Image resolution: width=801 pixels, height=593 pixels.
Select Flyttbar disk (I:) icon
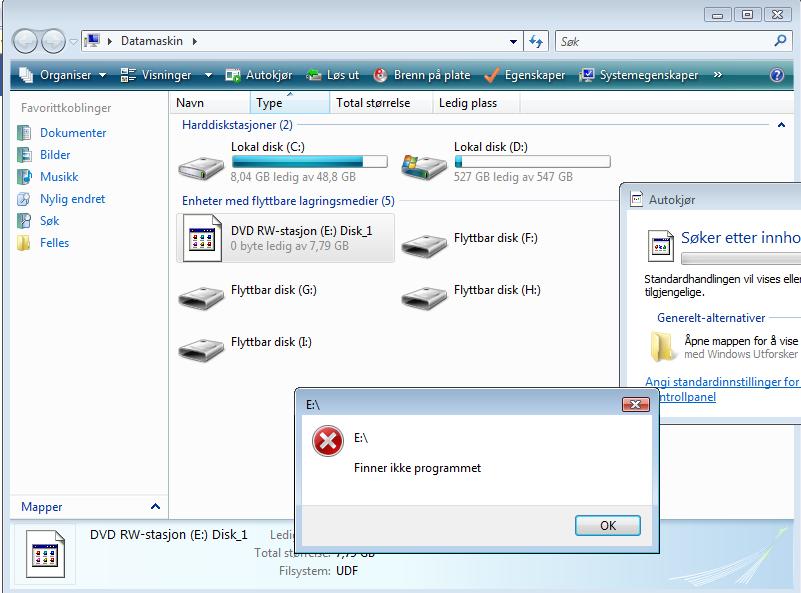(201, 350)
